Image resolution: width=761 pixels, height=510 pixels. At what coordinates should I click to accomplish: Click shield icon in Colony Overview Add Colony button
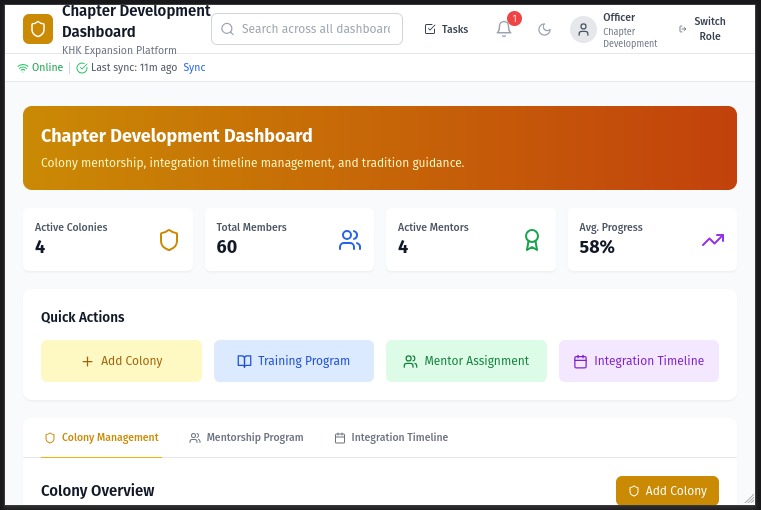(x=634, y=491)
